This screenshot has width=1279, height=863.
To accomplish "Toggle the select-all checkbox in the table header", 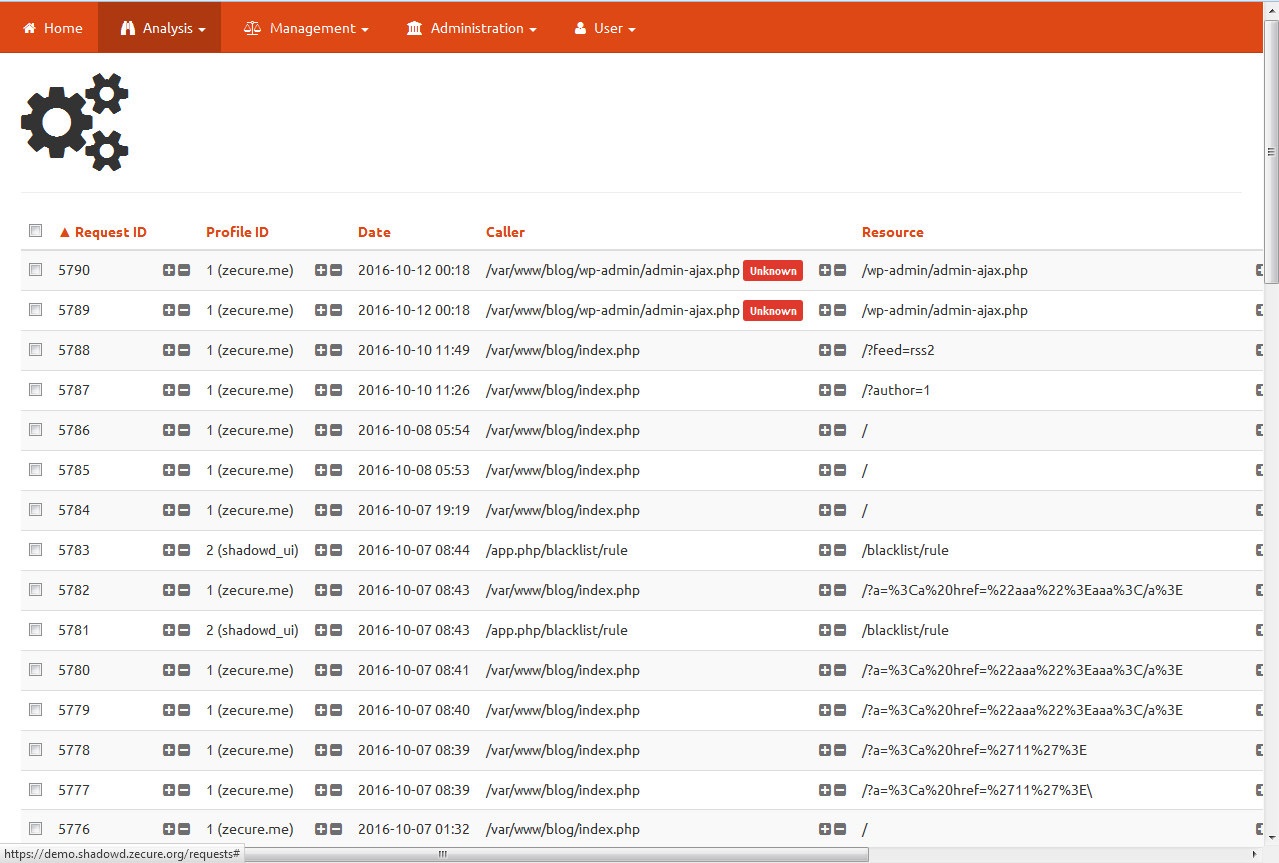I will [x=36, y=230].
